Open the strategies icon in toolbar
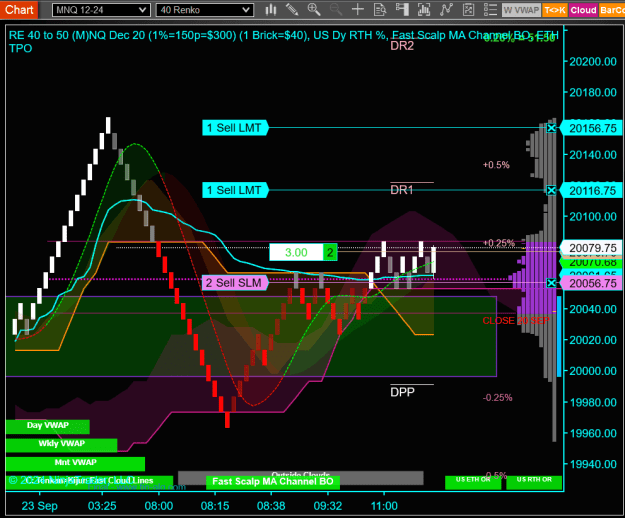 click(468, 10)
